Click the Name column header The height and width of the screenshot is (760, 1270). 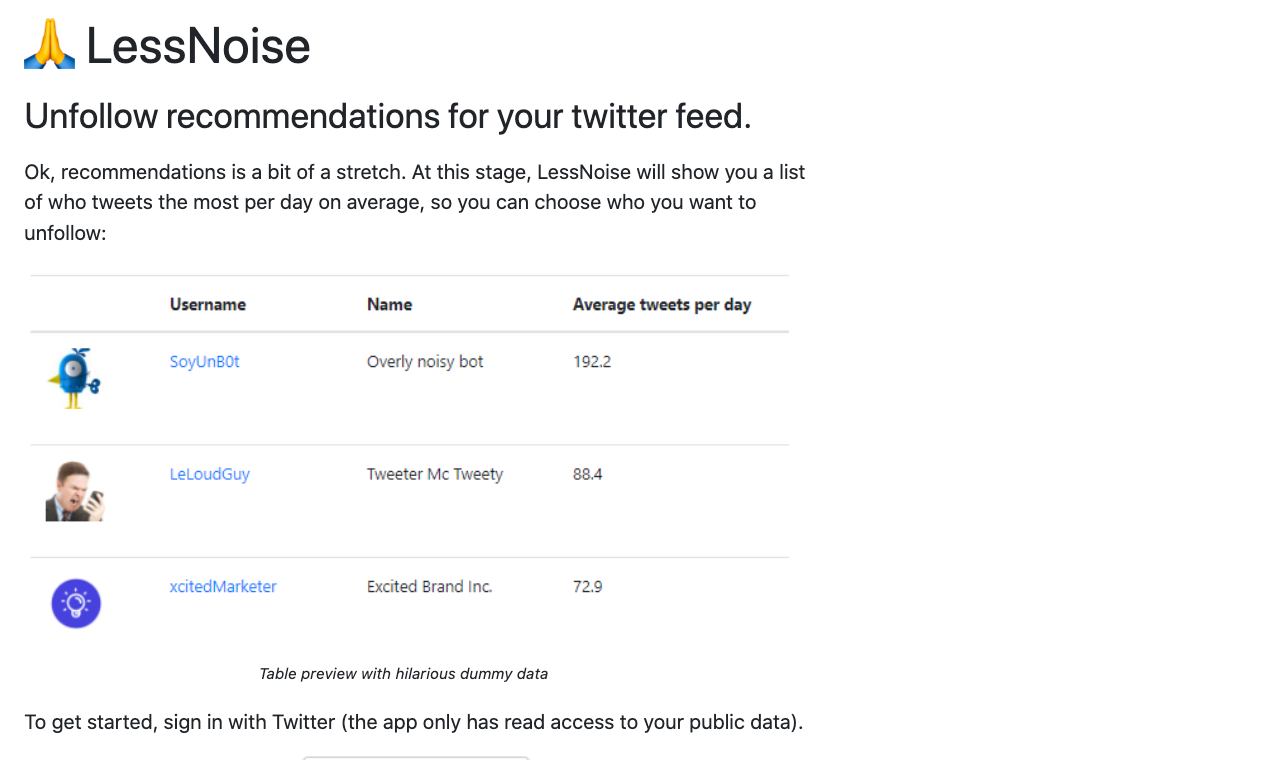tap(390, 305)
